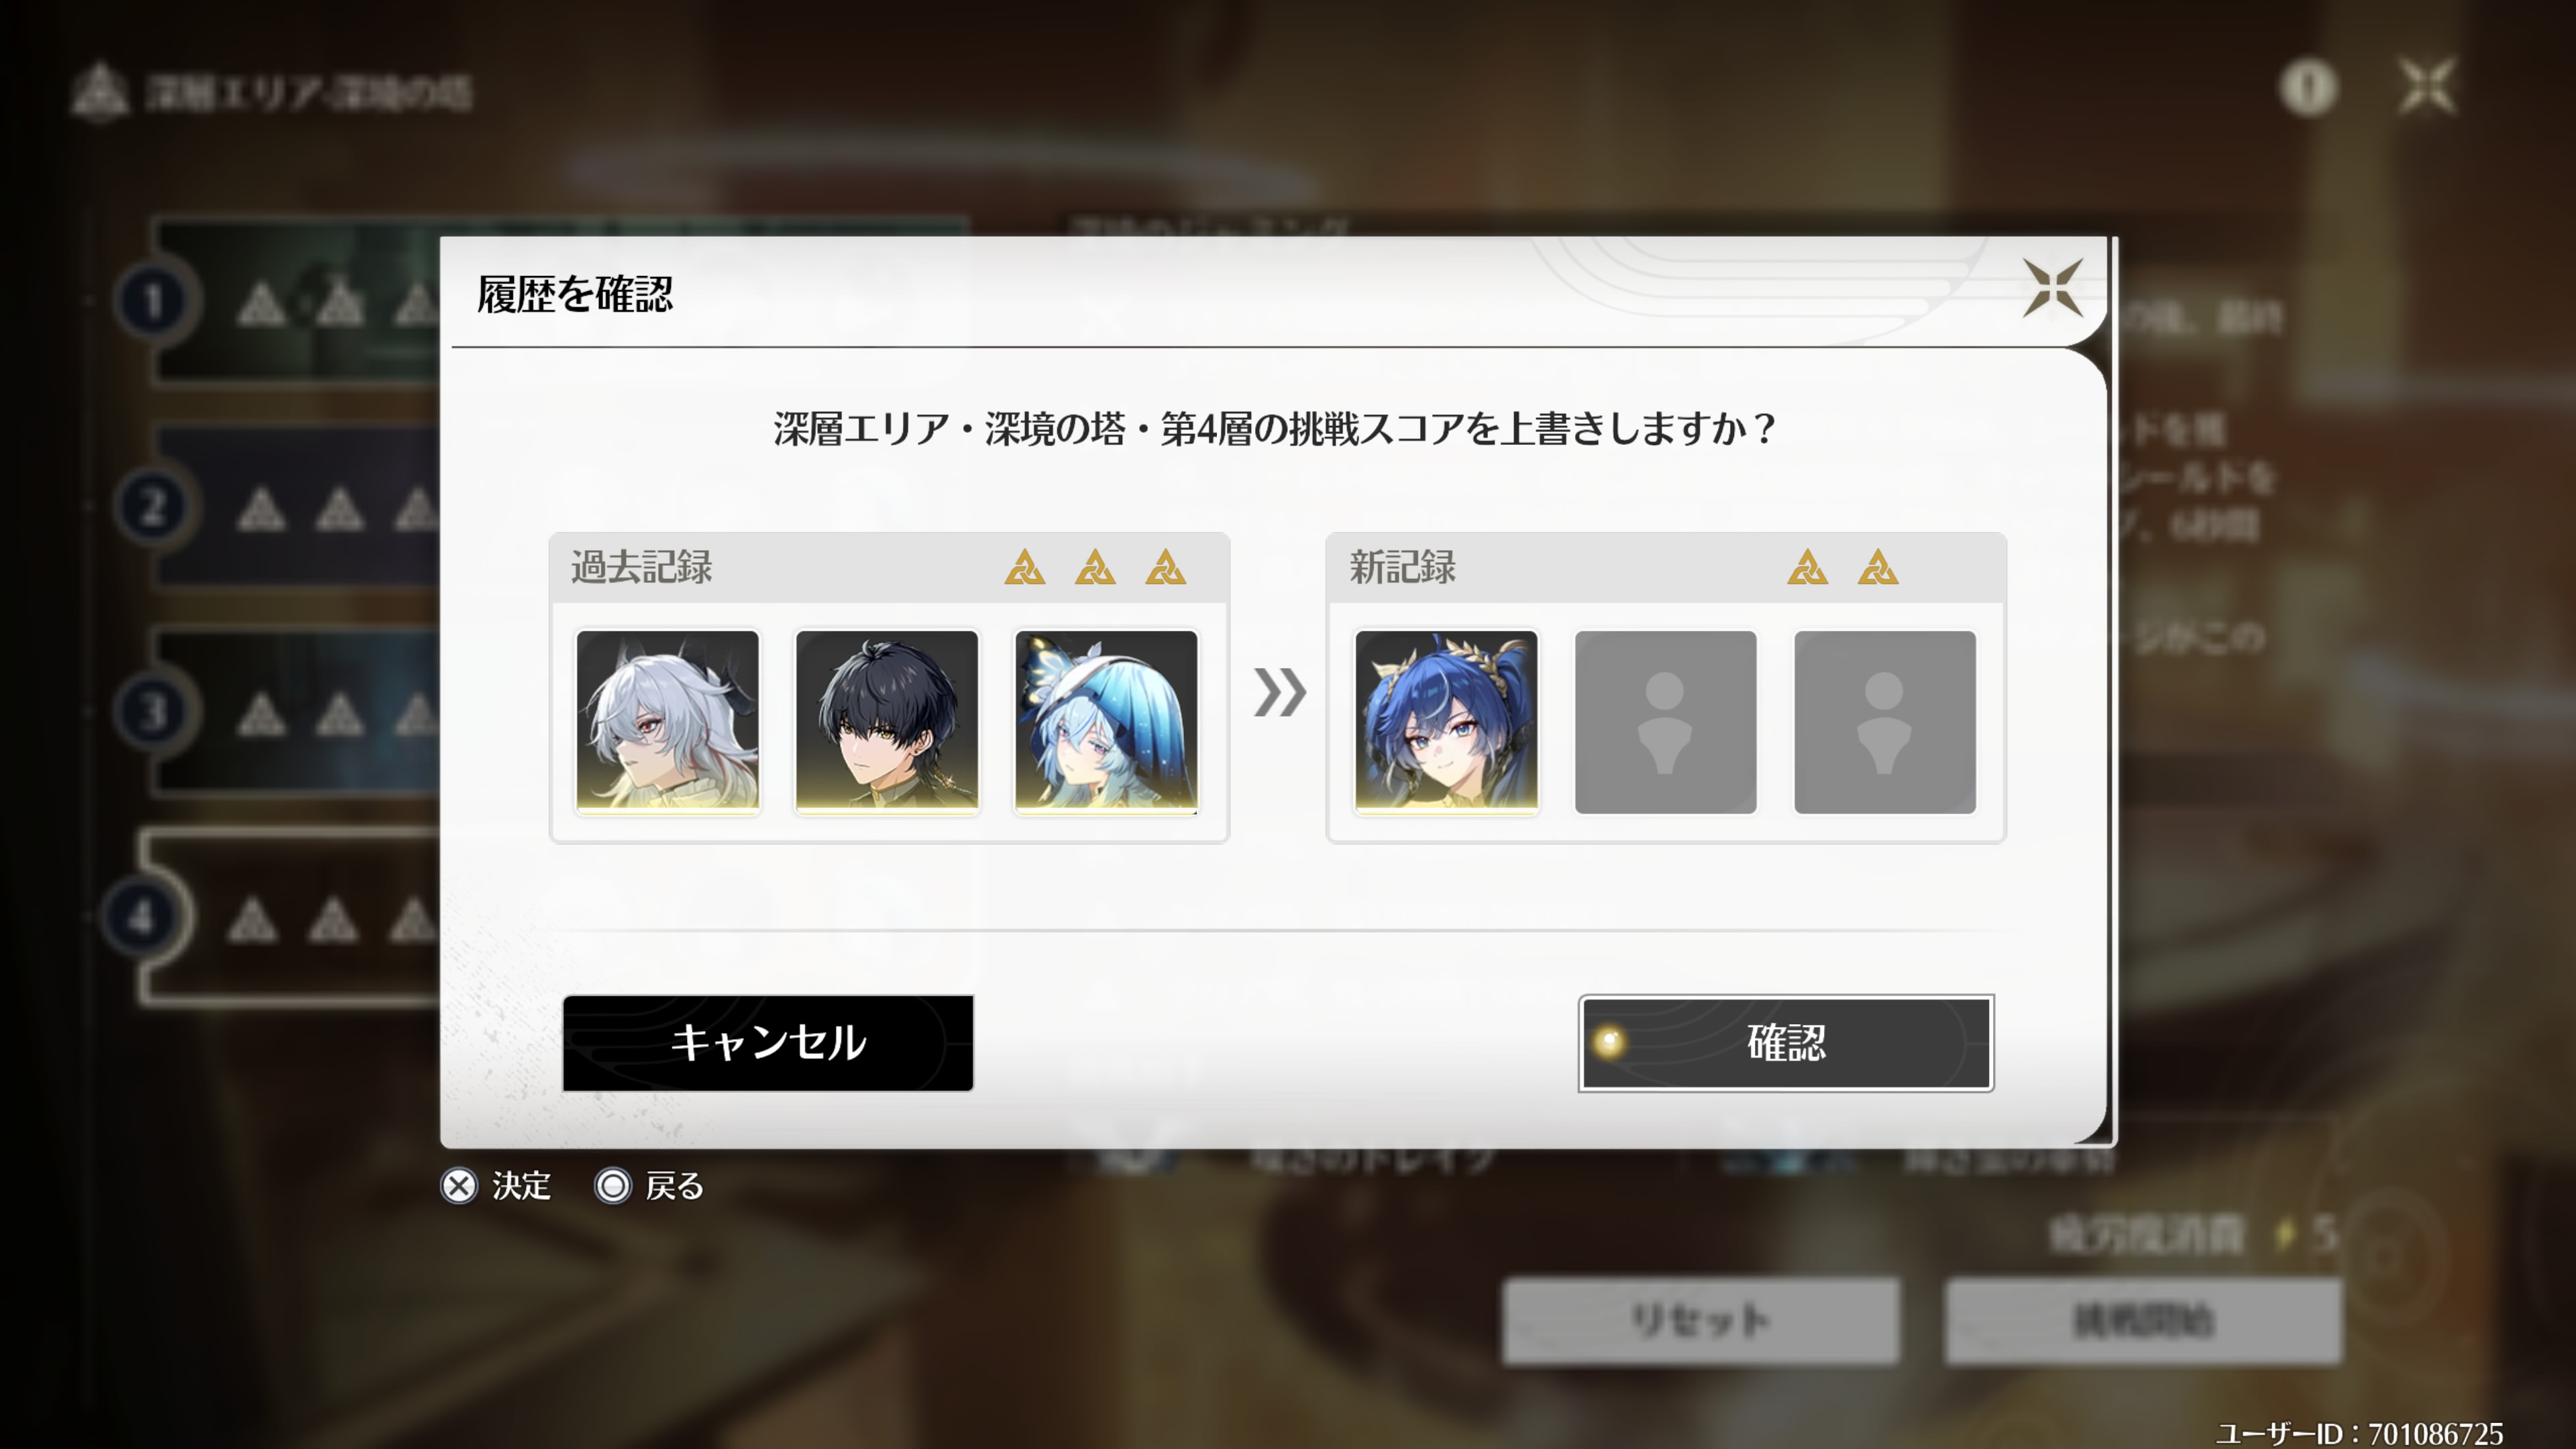Select the blue-haired character portrait in 新記録

tap(1446, 721)
